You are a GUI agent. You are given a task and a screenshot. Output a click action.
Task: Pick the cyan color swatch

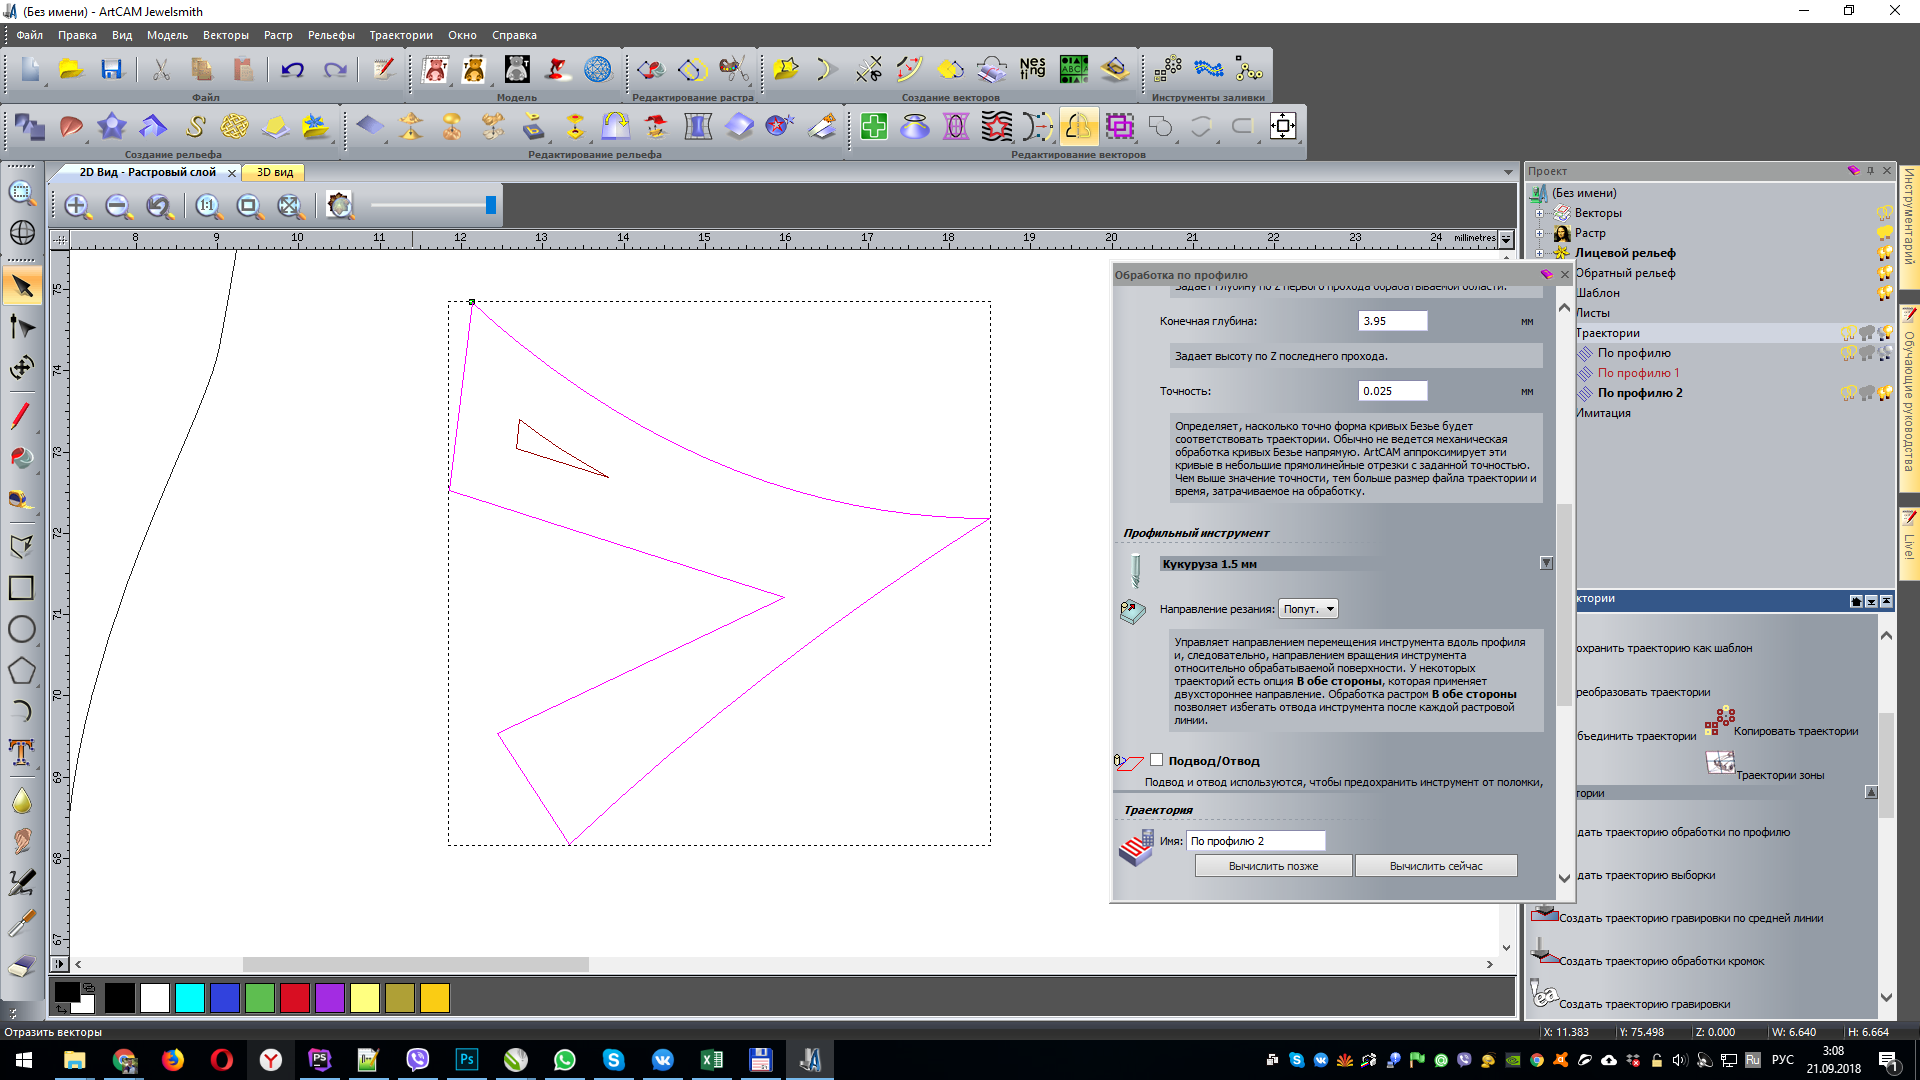click(x=189, y=998)
